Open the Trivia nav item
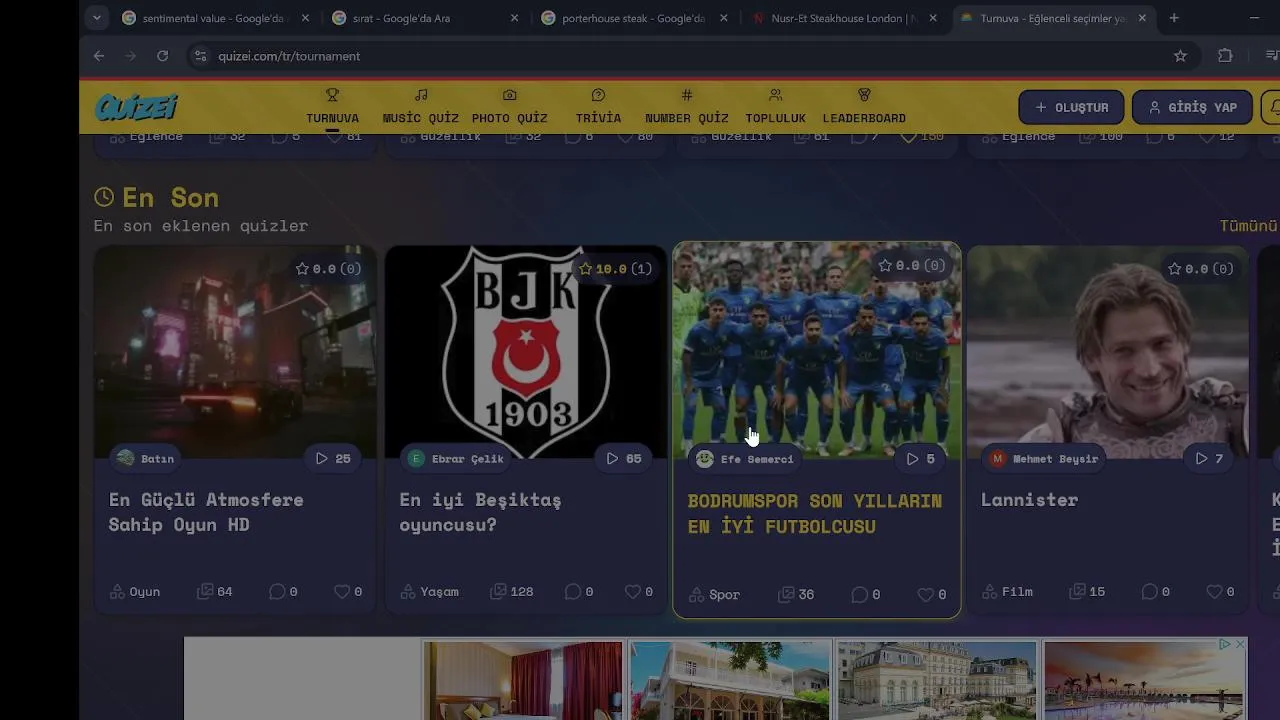 (x=598, y=107)
